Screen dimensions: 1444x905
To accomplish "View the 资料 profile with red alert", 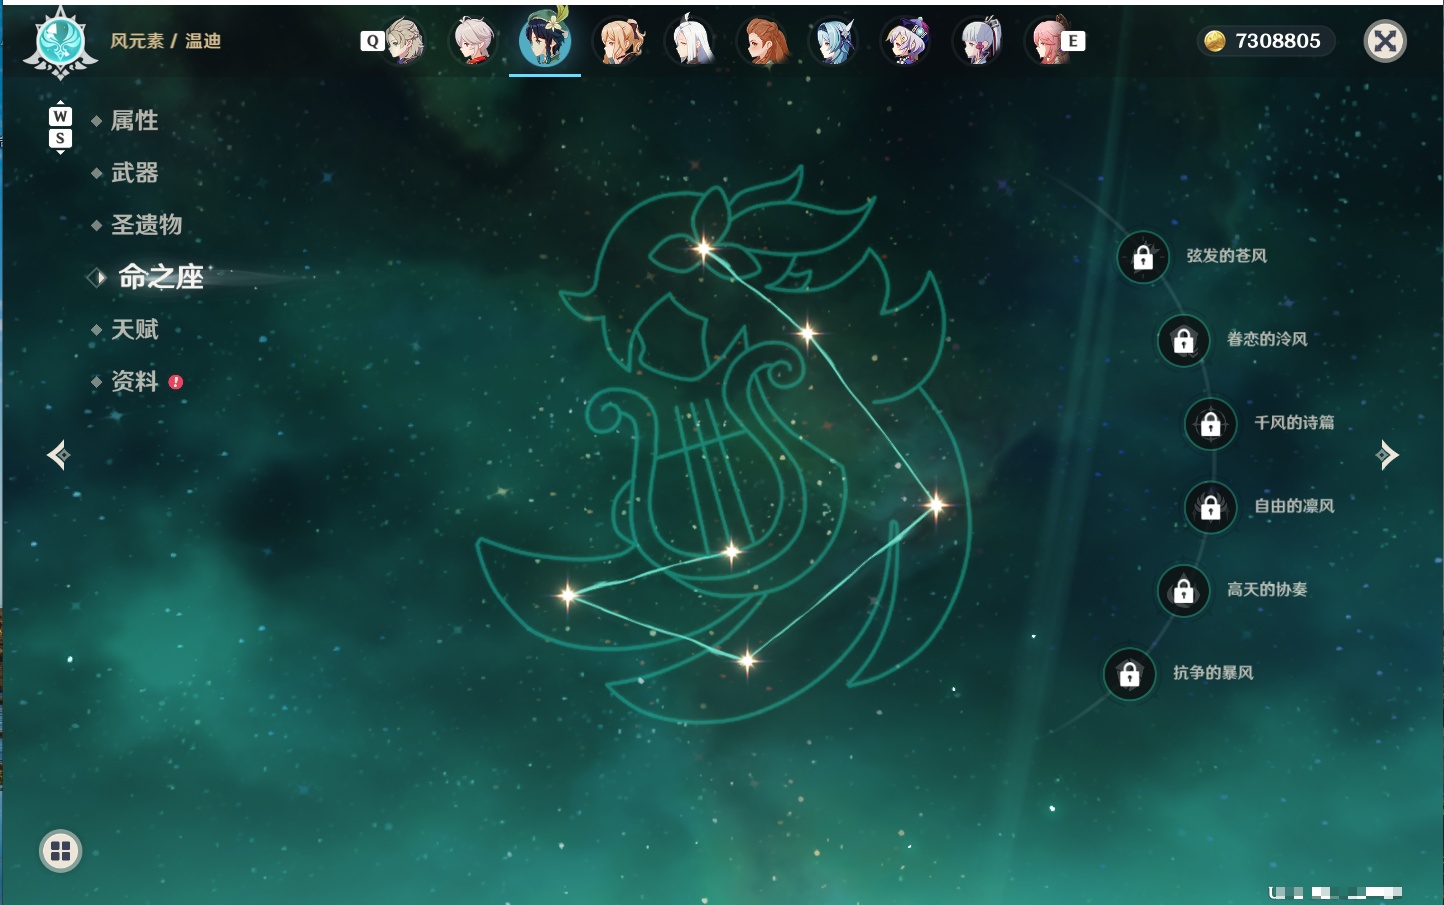I will pos(134,381).
